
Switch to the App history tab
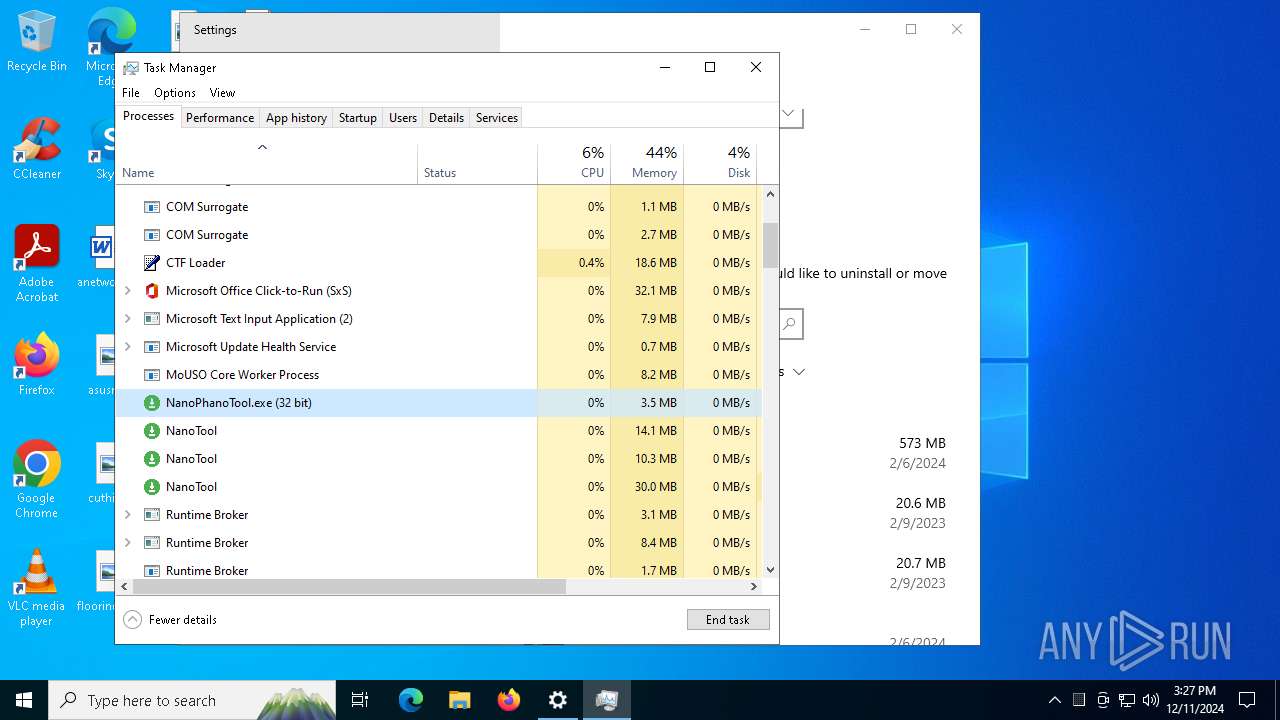(x=296, y=118)
